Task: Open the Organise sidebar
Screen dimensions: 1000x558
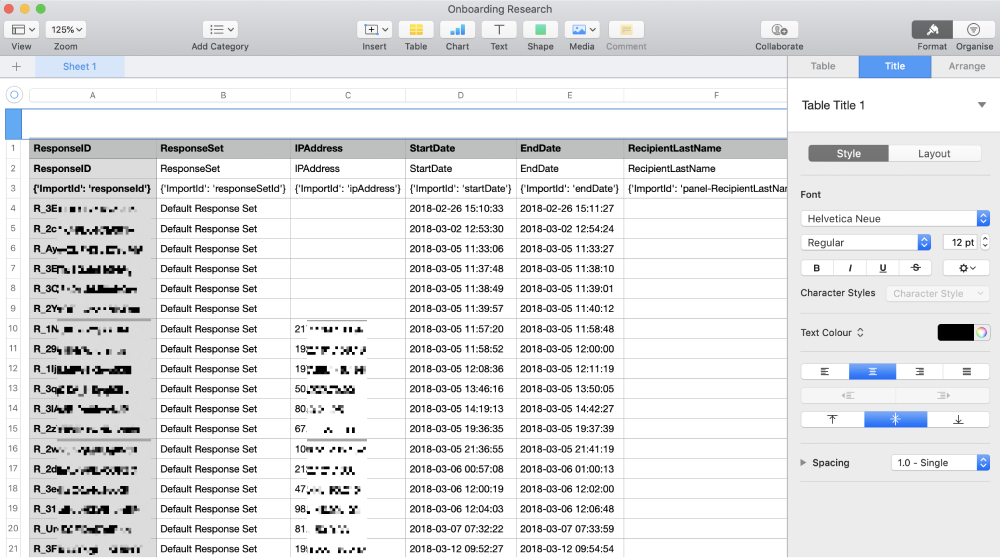Action: click(x=973, y=30)
